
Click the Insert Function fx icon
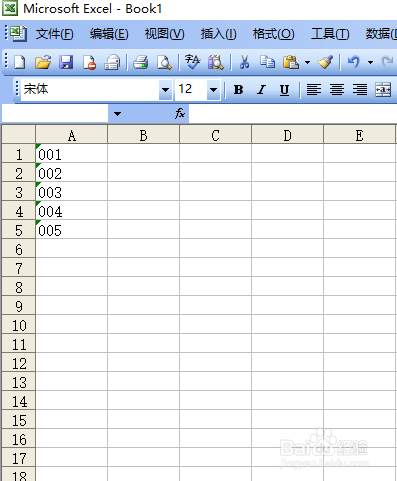(180, 113)
